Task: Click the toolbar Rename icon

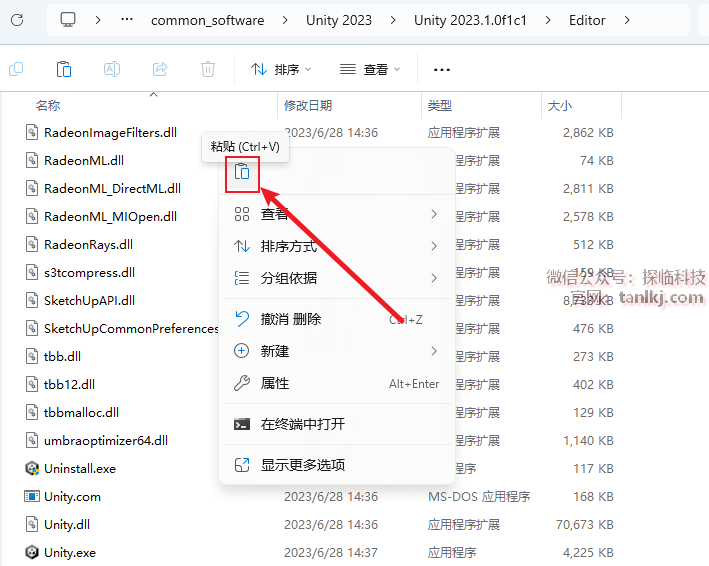Action: [x=112, y=69]
